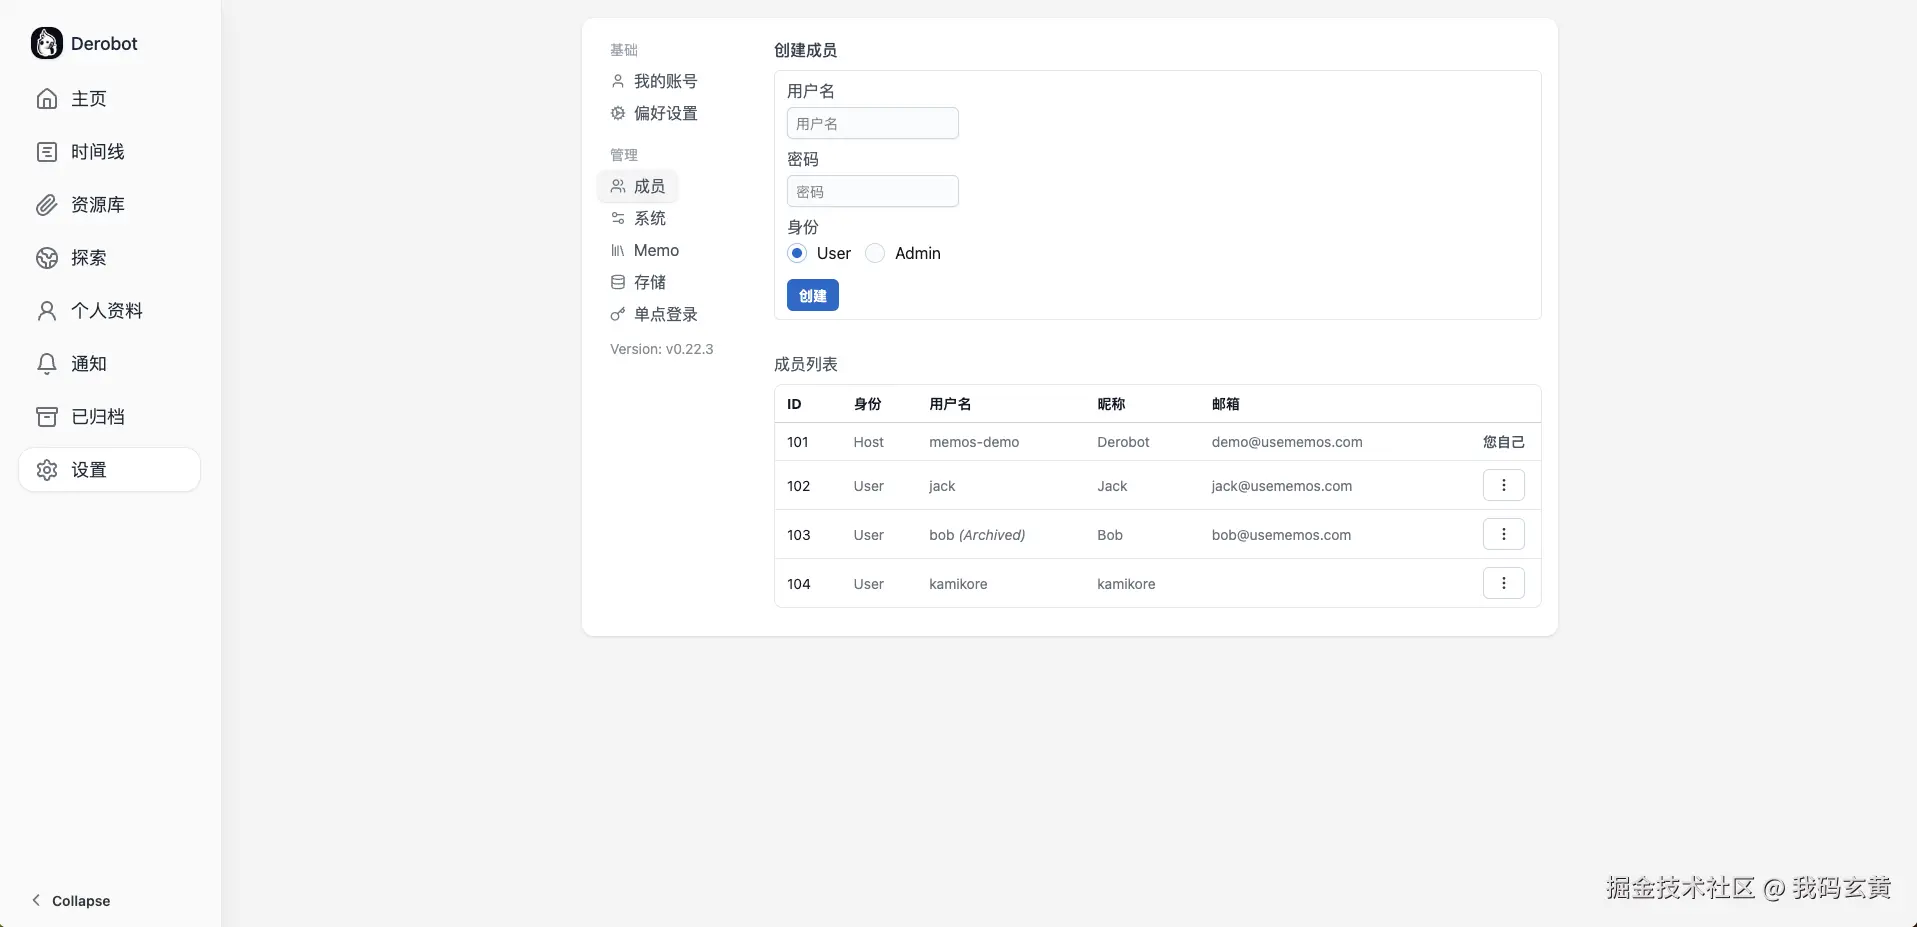Click the explore (探索) globe icon

(47, 257)
